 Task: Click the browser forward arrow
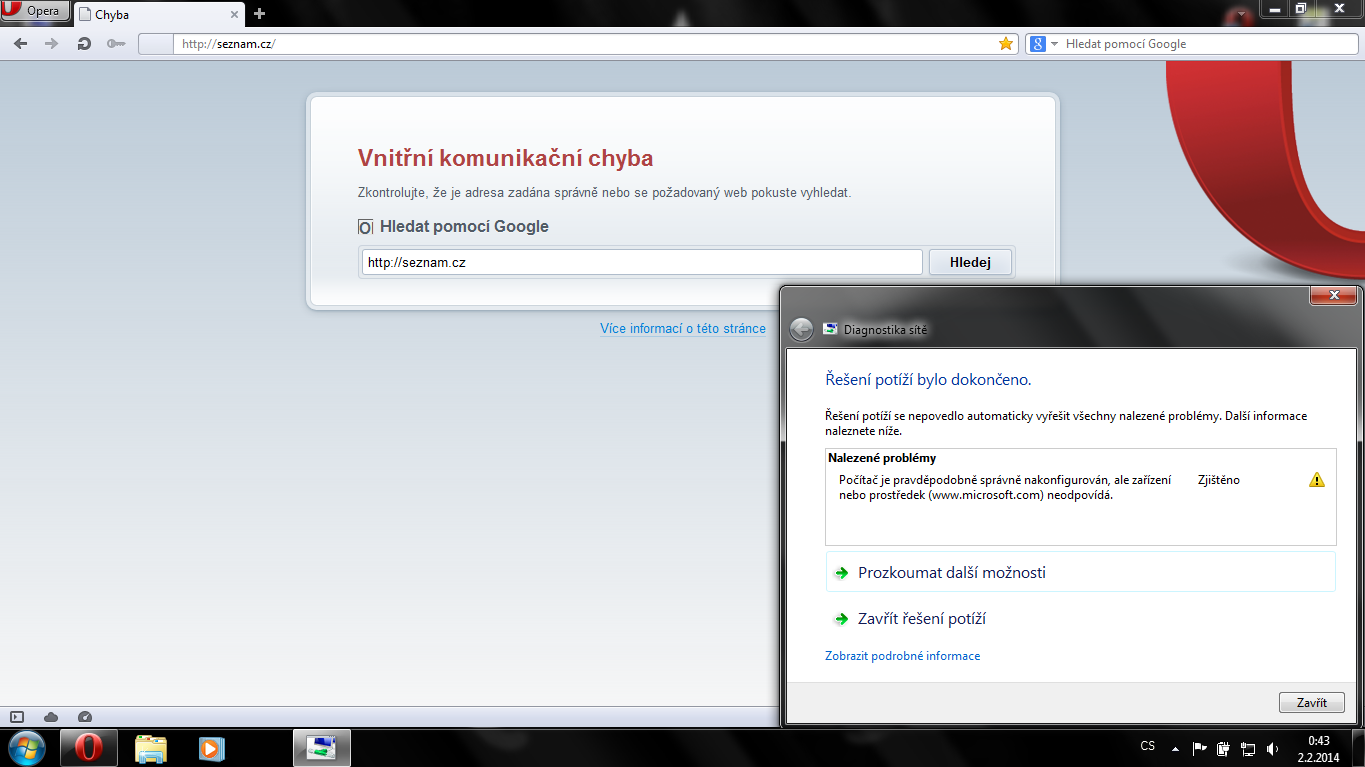click(x=52, y=44)
